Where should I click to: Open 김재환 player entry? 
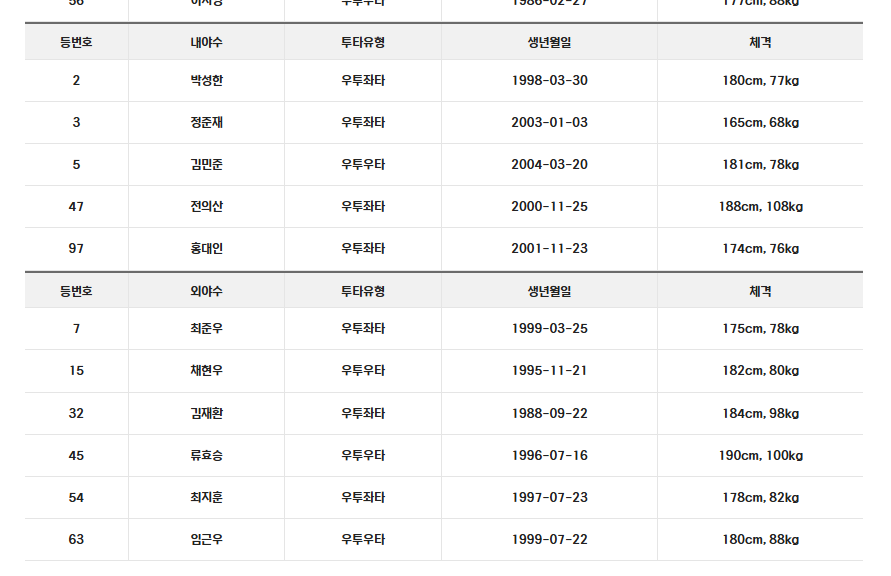point(206,414)
